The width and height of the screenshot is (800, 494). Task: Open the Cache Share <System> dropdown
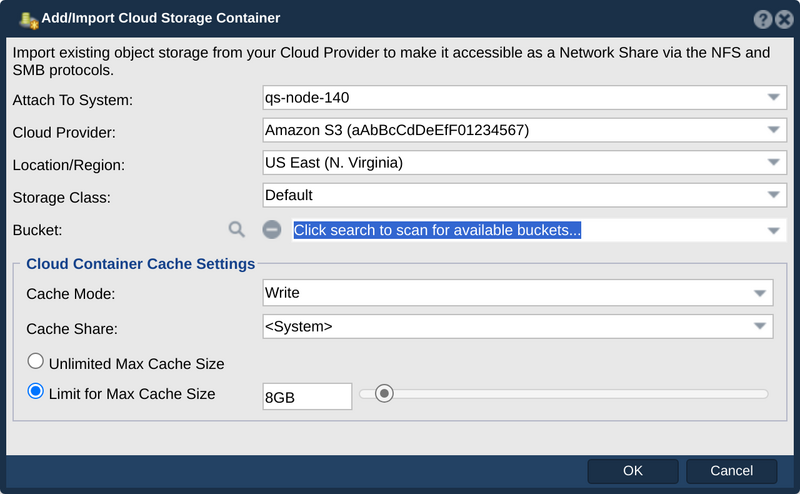518,327
